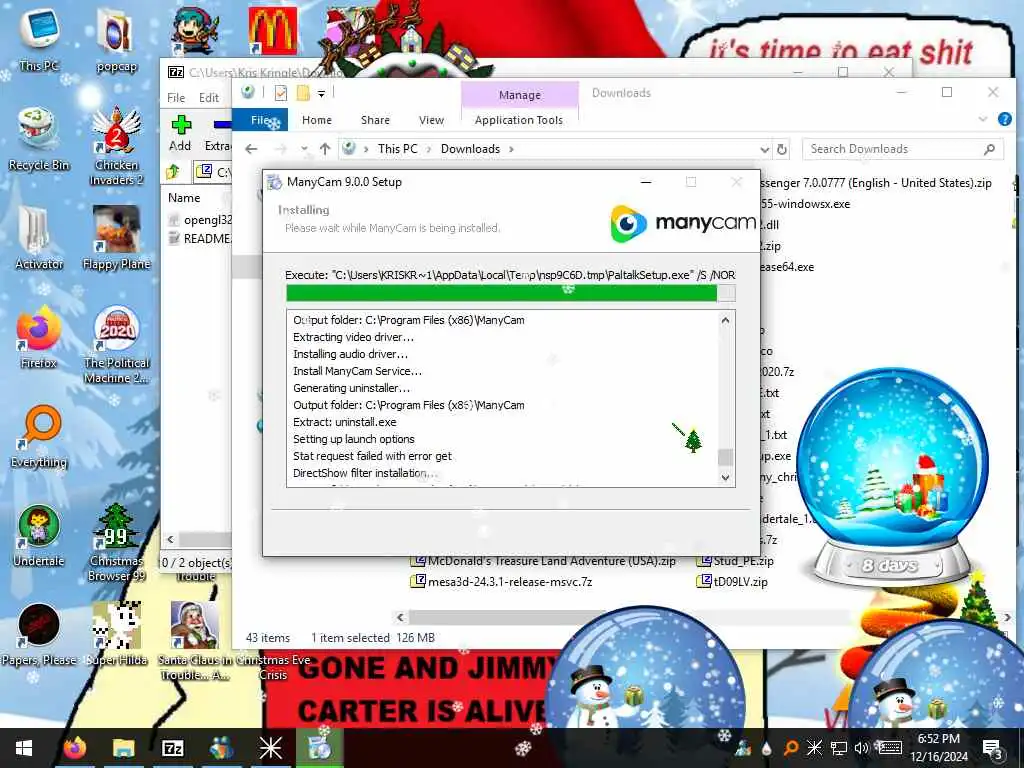1024x768 pixels.
Task: Open Super Hilda desktop icon
Action: pyautogui.click(x=116, y=635)
